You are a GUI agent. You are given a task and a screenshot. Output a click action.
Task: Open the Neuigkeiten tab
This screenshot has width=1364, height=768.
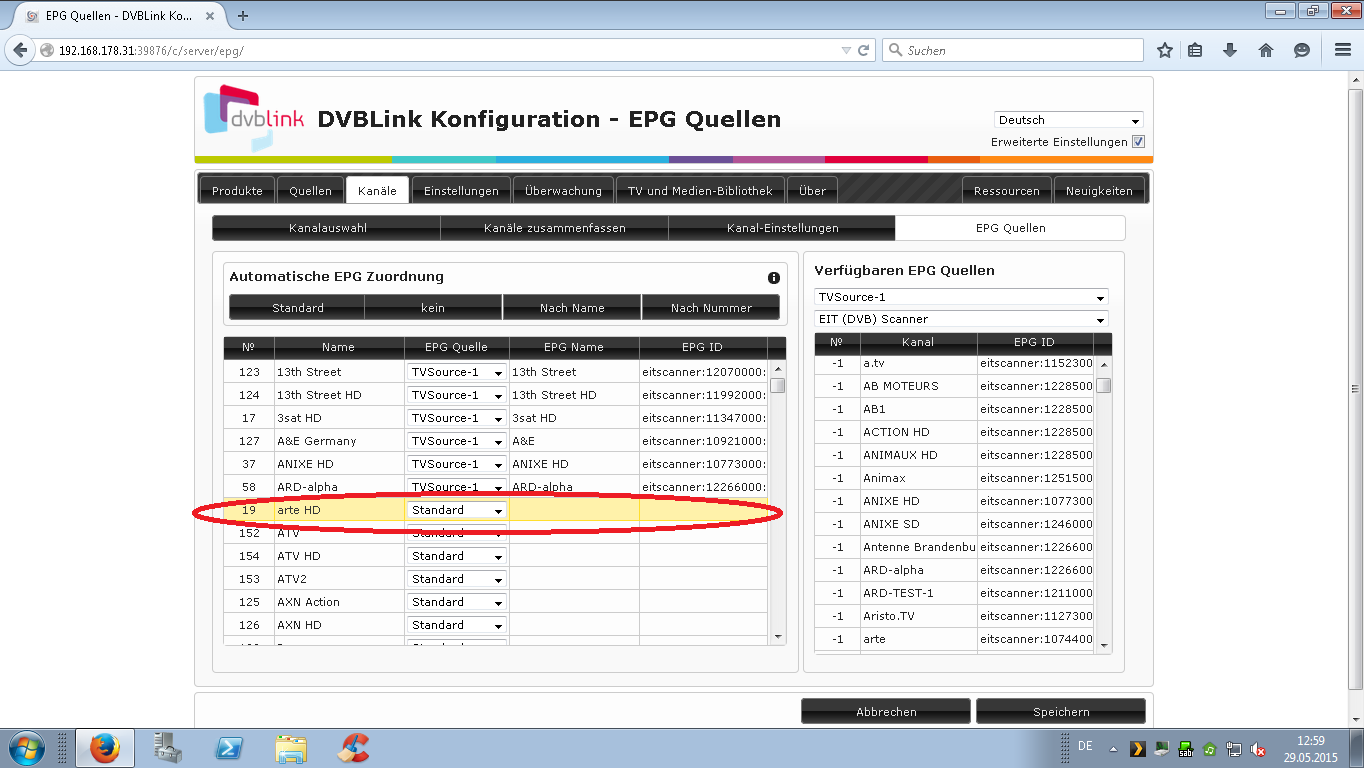click(x=1099, y=190)
